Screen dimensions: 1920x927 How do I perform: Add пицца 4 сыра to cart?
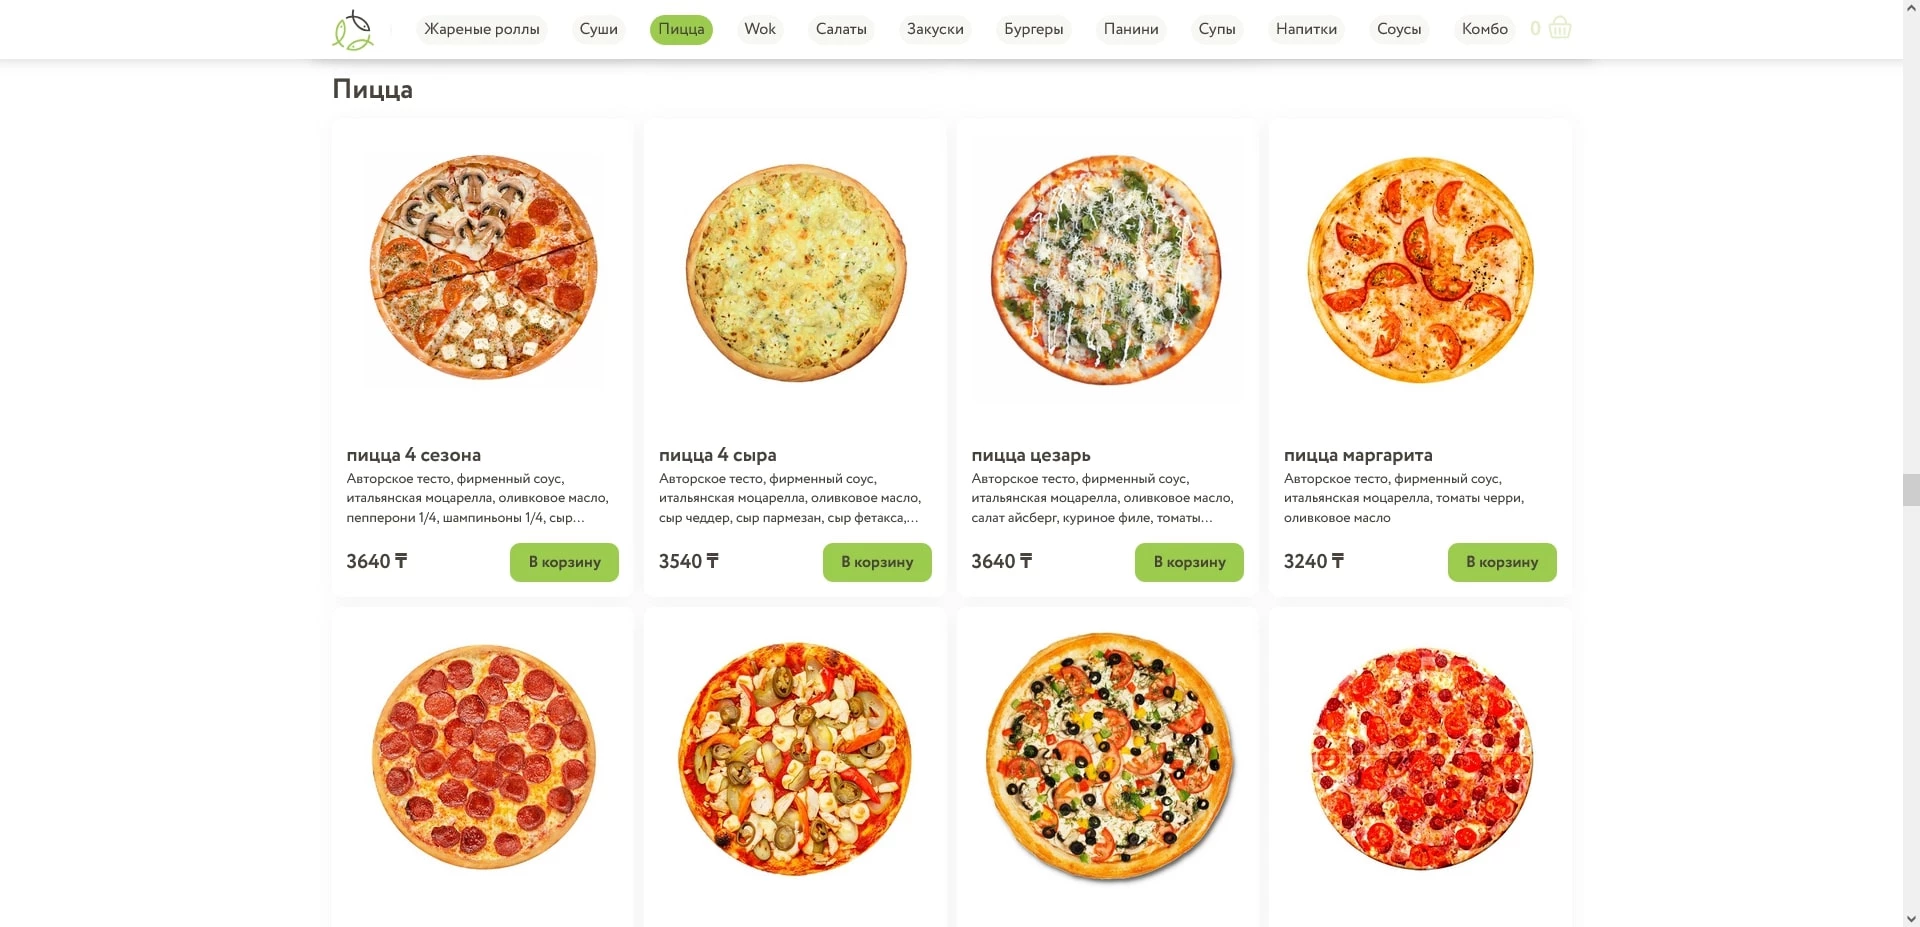(x=877, y=562)
